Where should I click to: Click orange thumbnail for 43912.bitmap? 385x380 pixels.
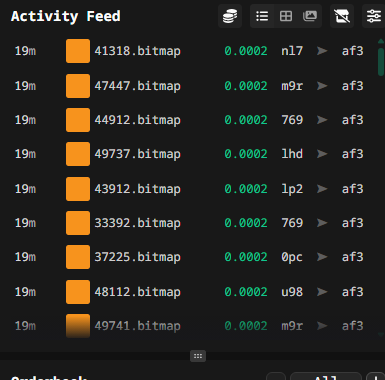pyautogui.click(x=78, y=189)
